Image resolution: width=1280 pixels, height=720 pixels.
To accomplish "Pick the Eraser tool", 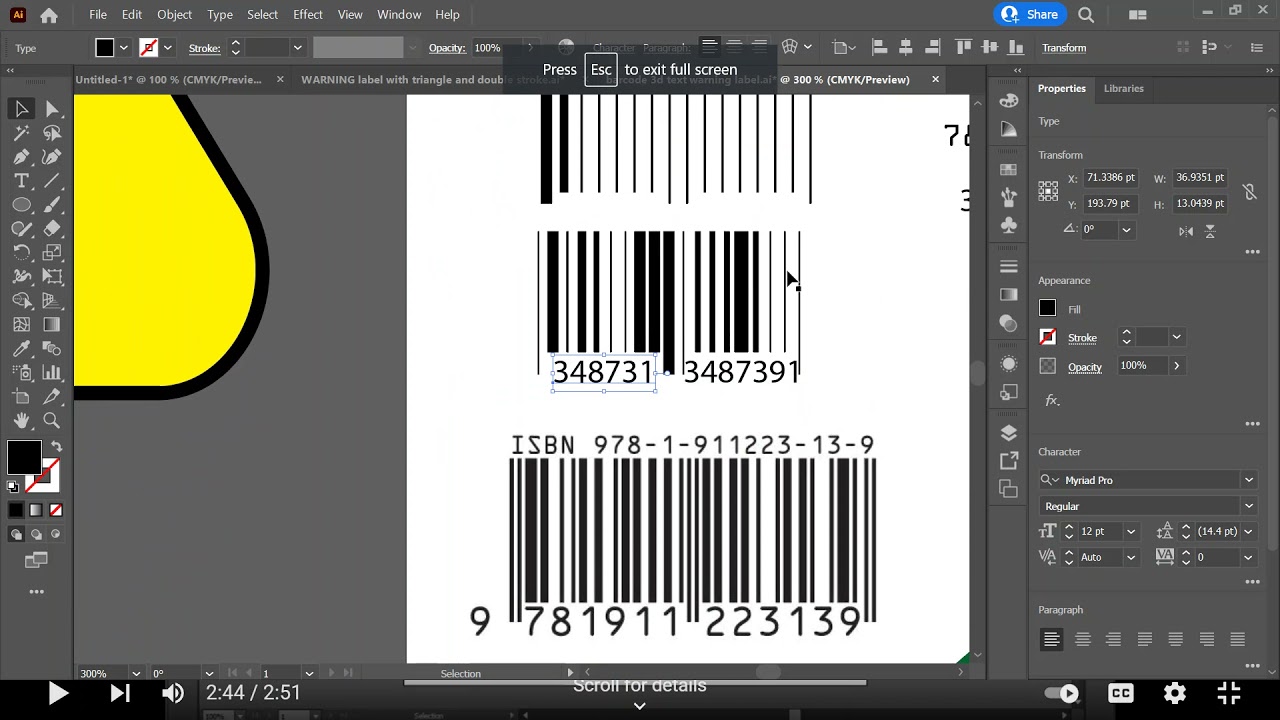I will point(52,228).
